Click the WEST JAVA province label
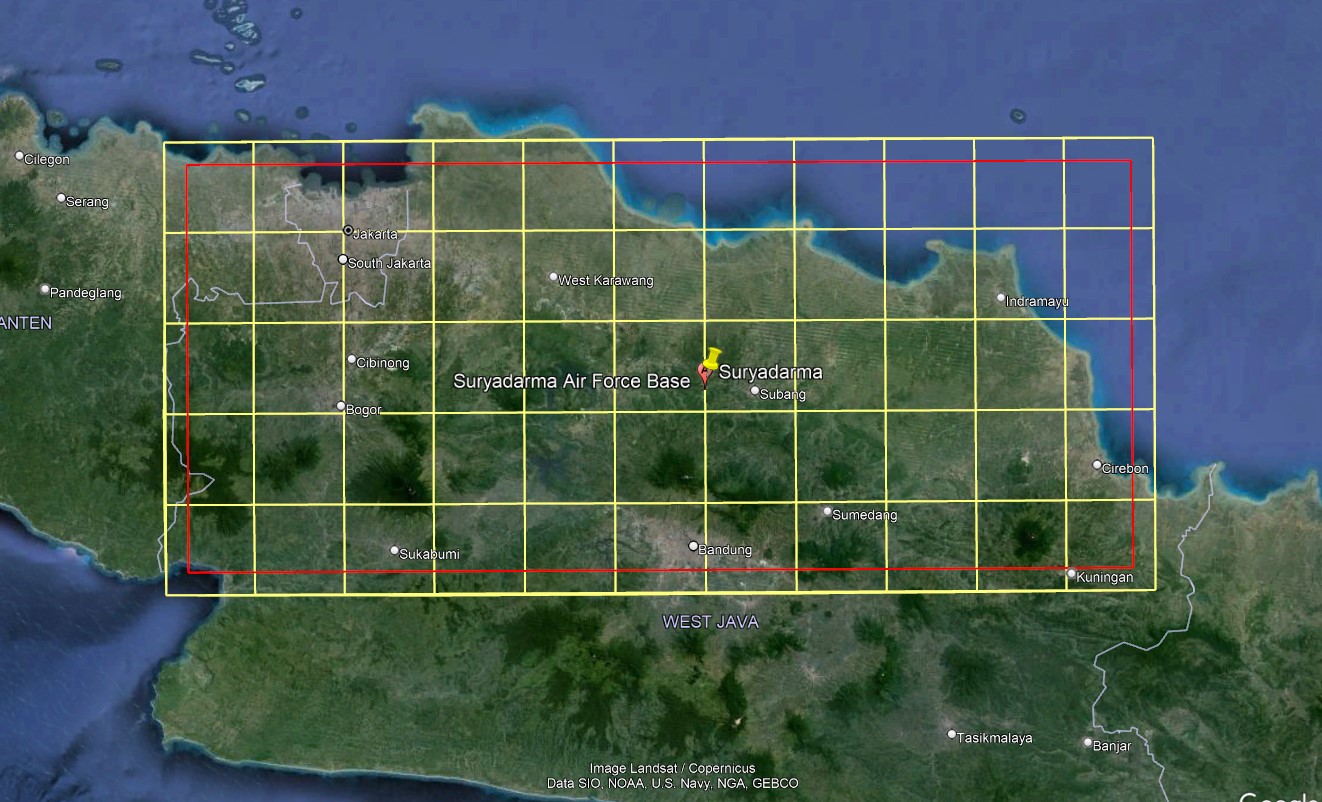Viewport: 1322px width, 802px height. (x=710, y=622)
